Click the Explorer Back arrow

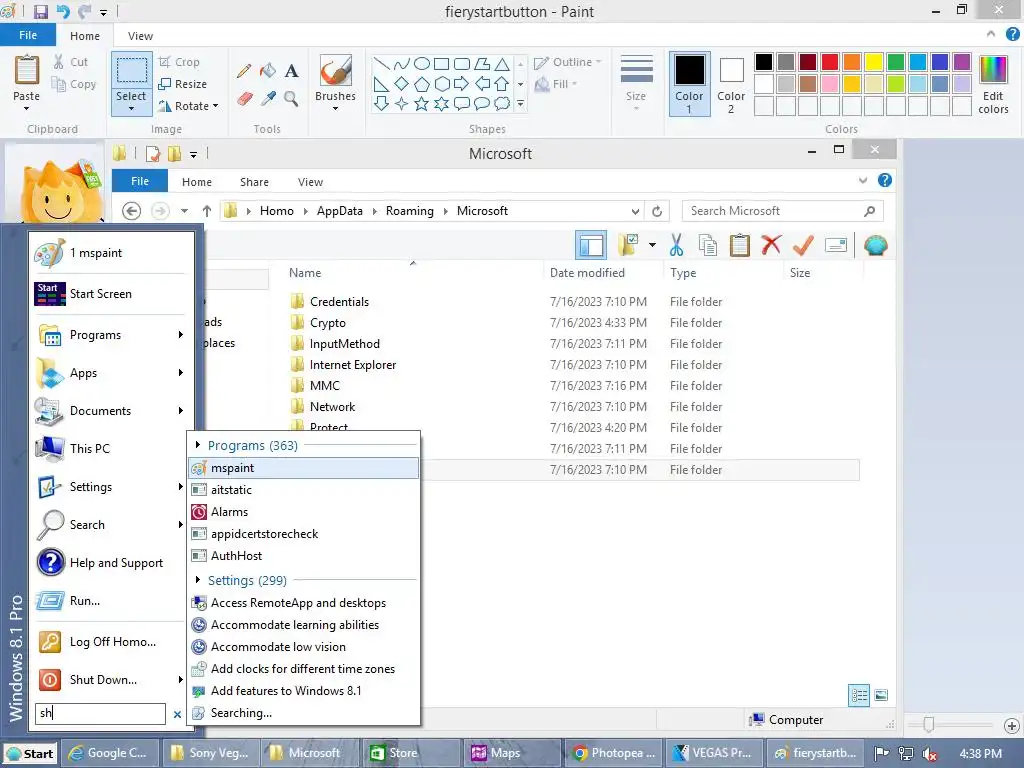click(x=131, y=211)
